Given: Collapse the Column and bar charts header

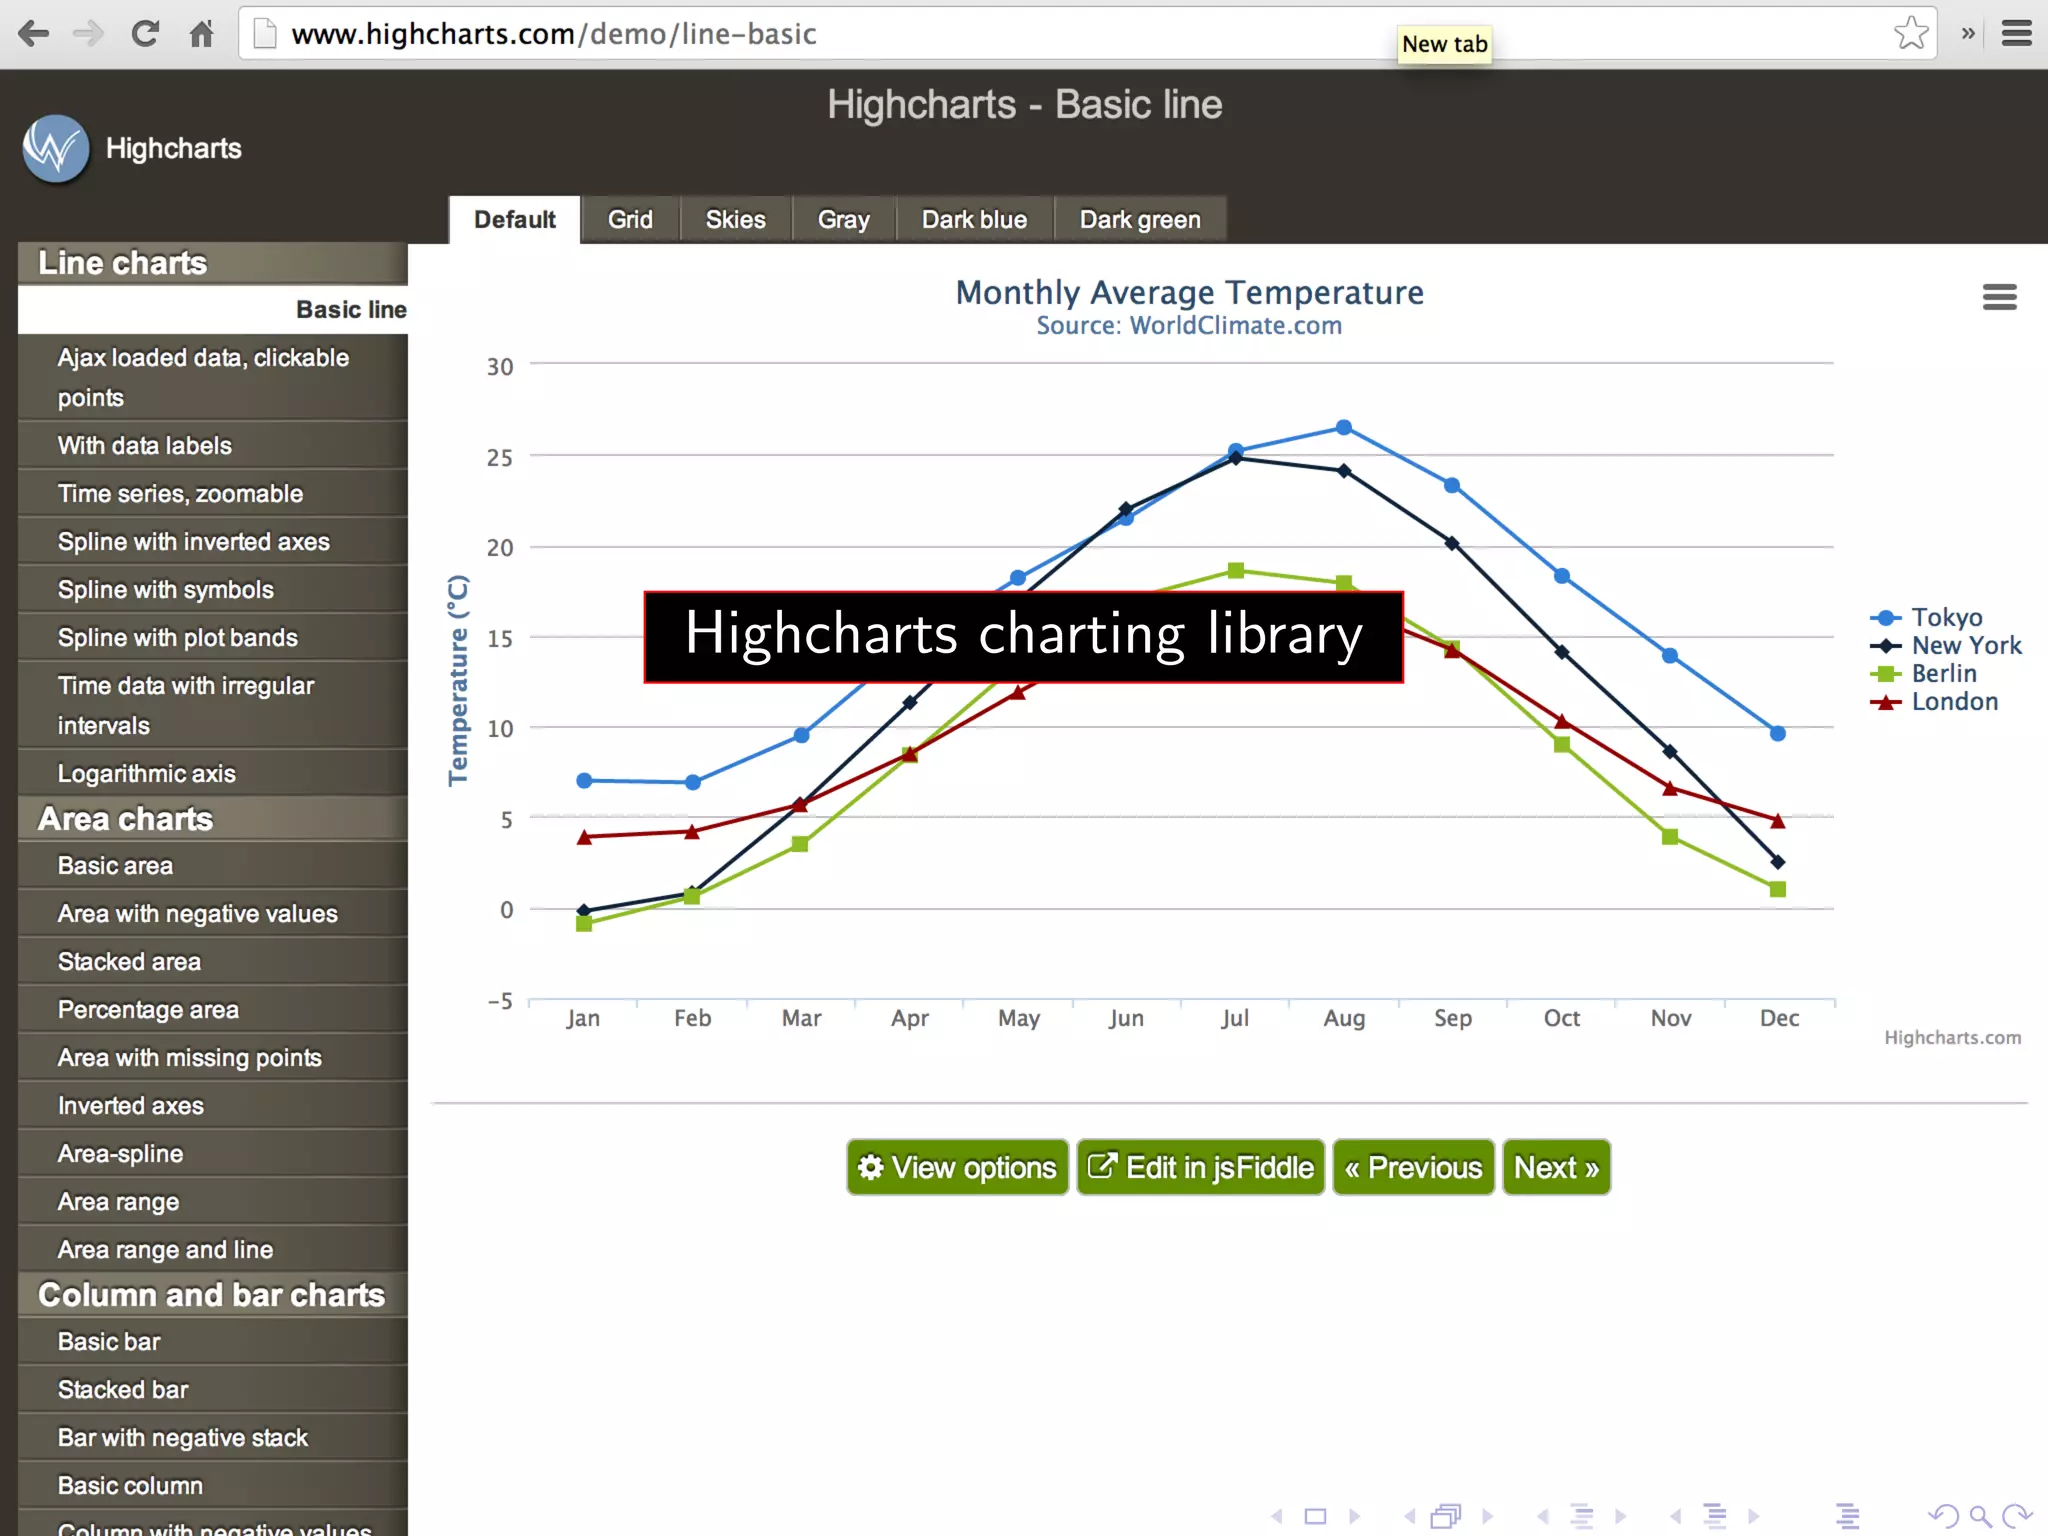Looking at the screenshot, I should pyautogui.click(x=213, y=1295).
